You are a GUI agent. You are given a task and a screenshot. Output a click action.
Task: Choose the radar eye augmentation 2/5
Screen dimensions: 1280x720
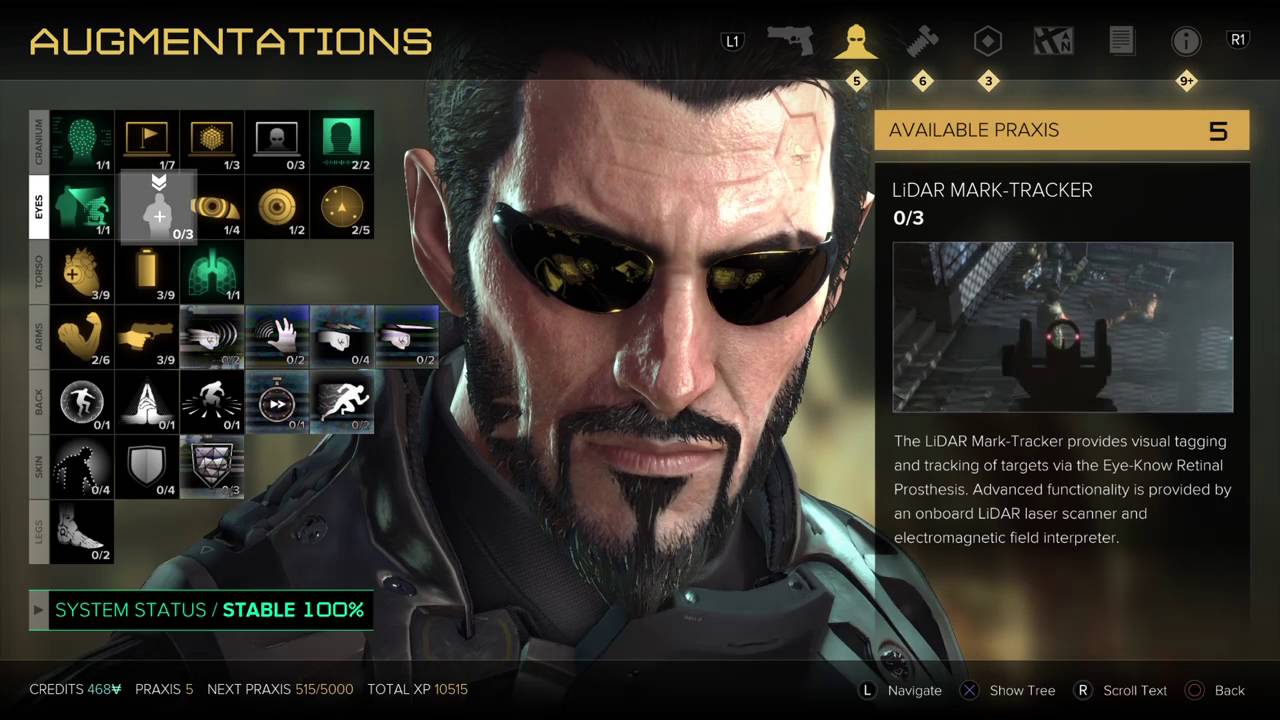(x=341, y=207)
